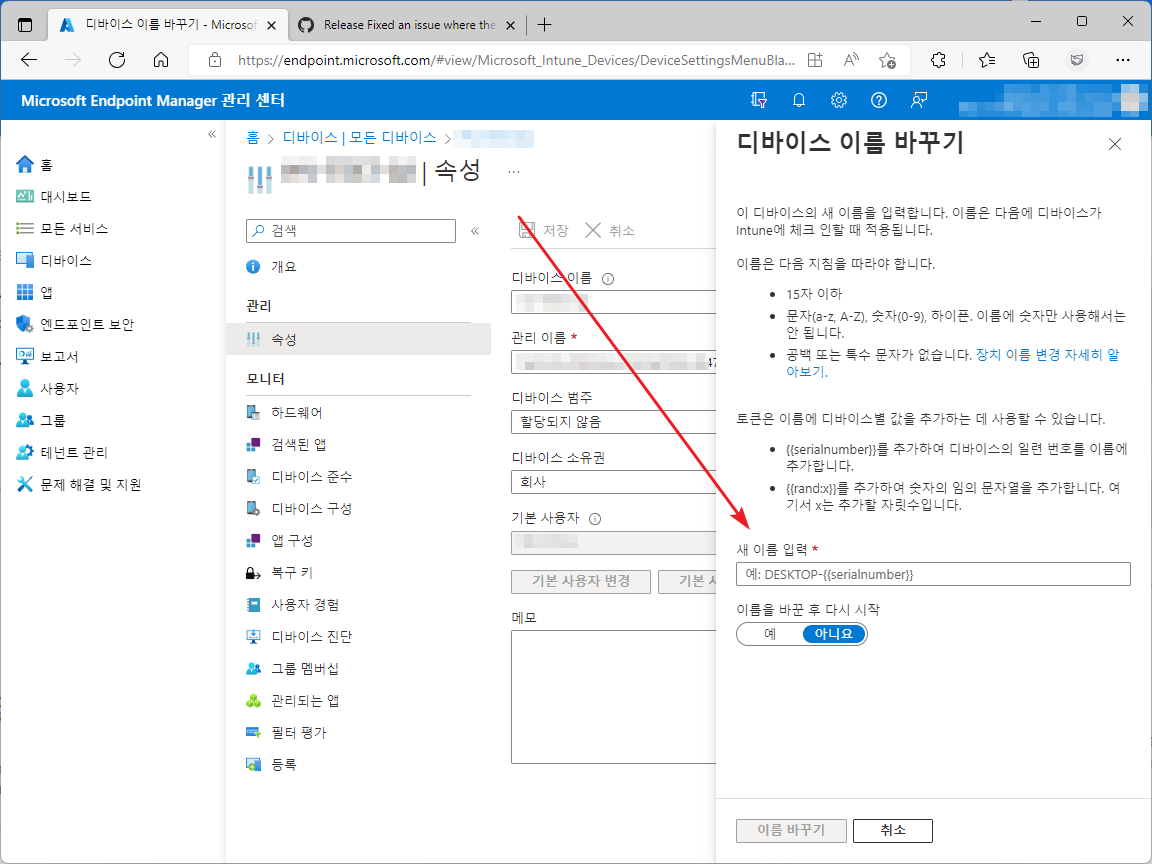Open the Favorites list icon

987,60
